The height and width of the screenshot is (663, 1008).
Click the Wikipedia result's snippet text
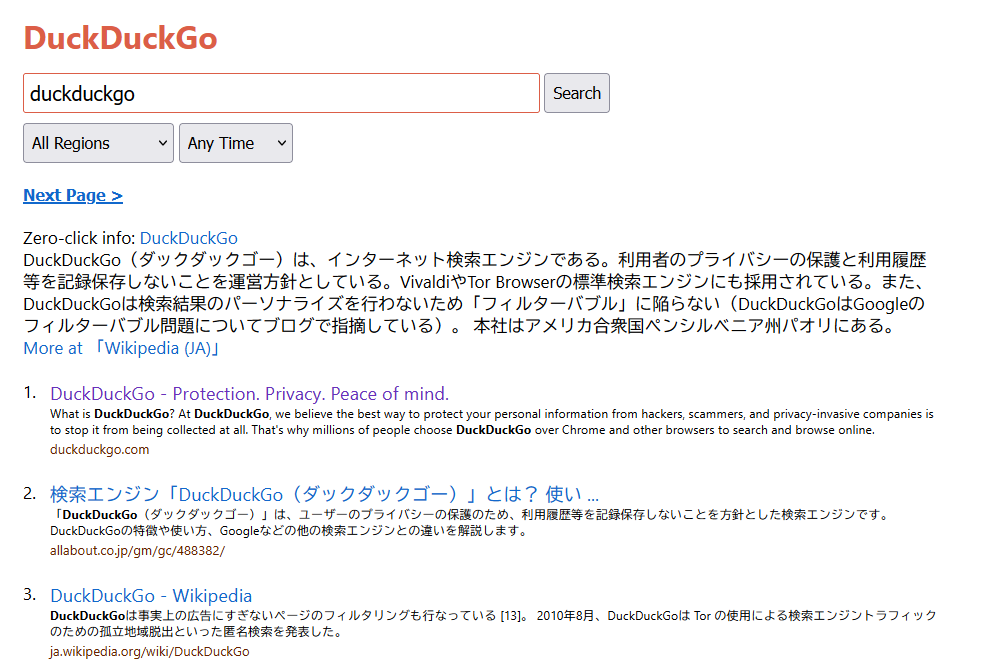pyautogui.click(x=492, y=623)
